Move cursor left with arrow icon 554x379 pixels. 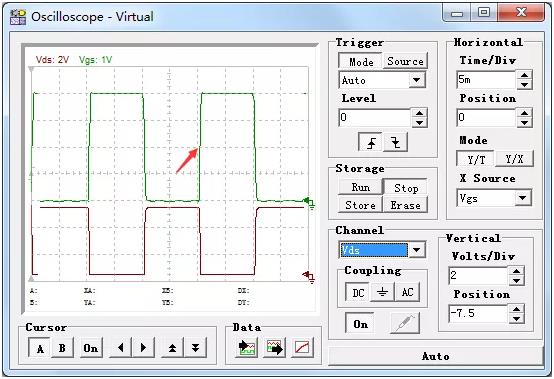(120, 348)
